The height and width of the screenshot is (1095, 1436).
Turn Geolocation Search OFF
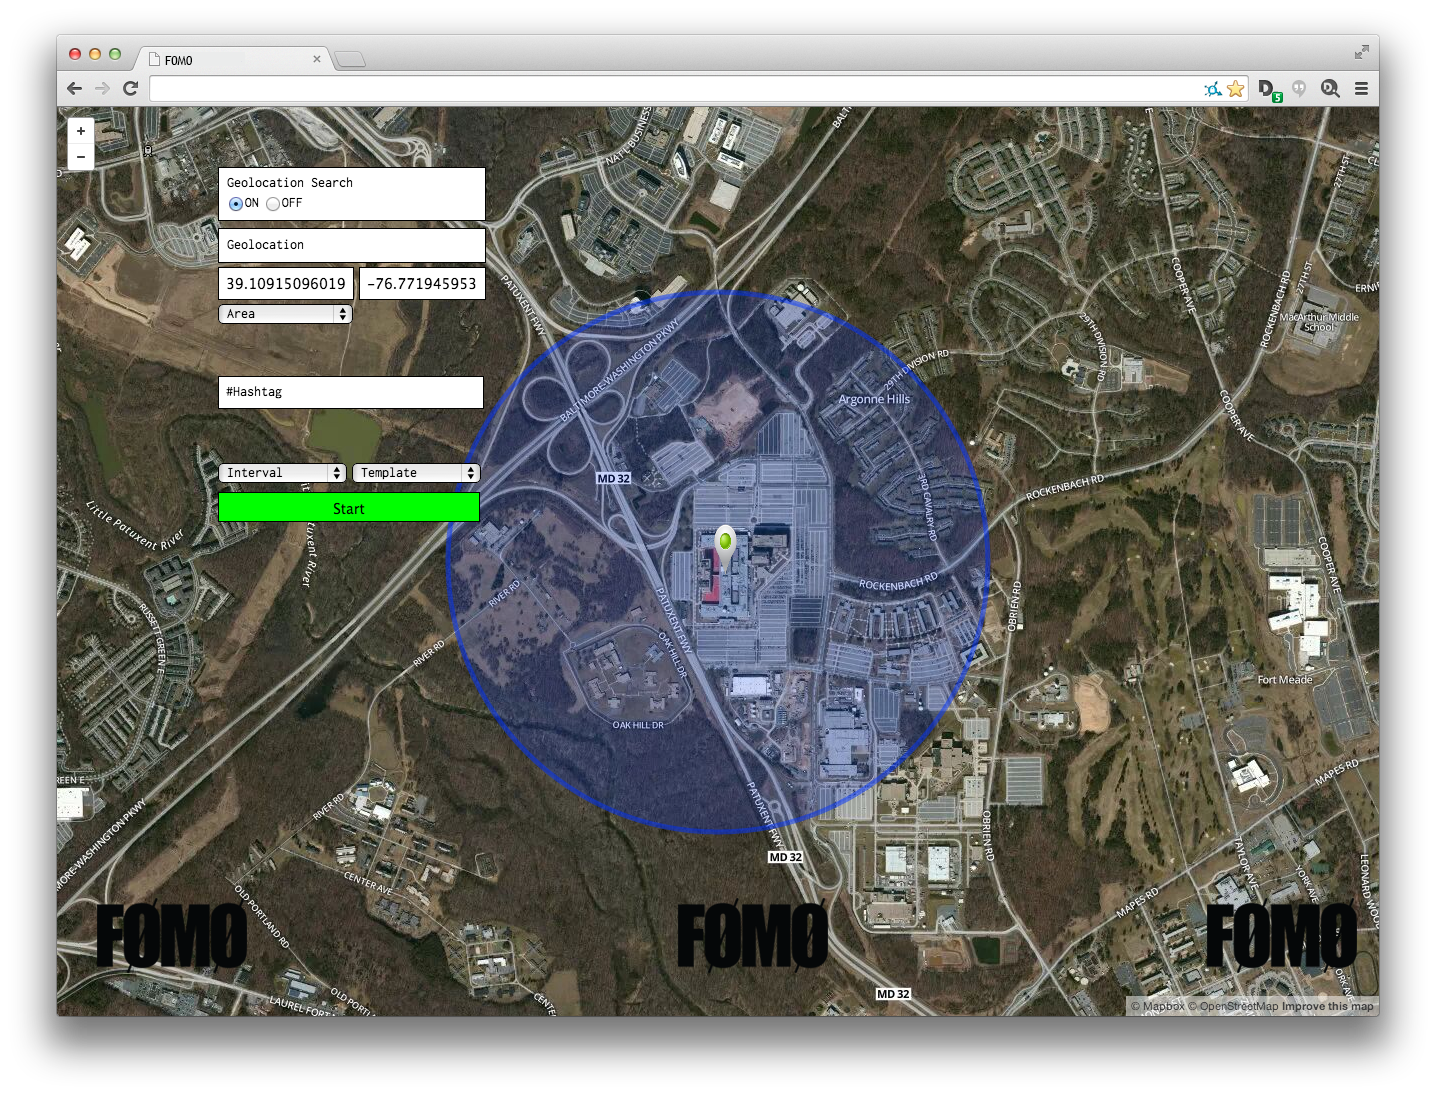(273, 204)
